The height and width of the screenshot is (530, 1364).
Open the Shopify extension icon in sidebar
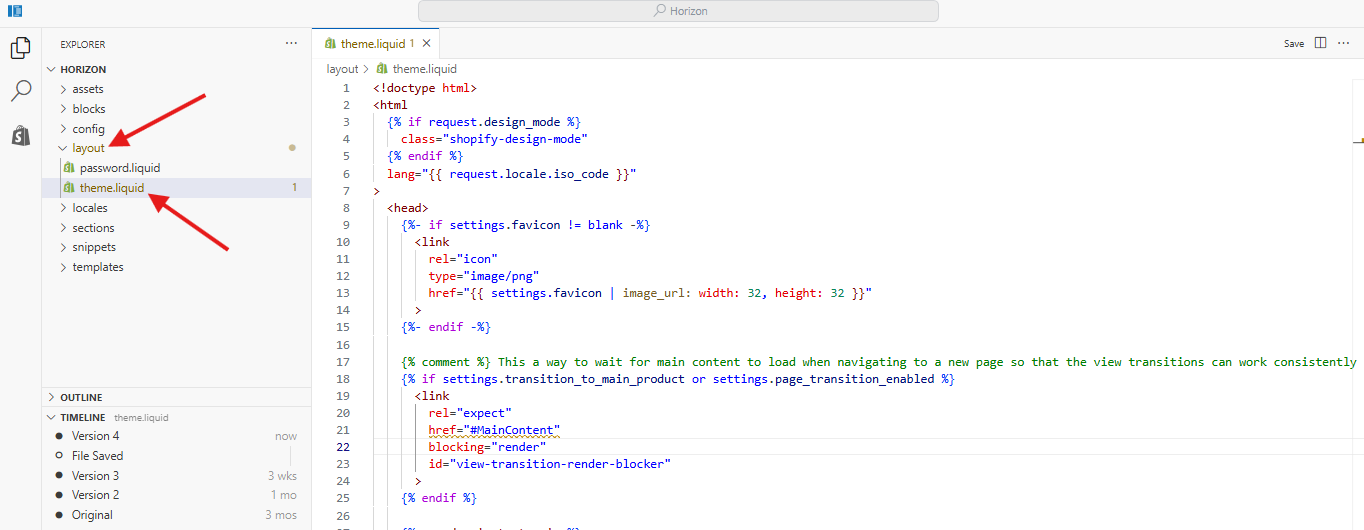[20, 136]
